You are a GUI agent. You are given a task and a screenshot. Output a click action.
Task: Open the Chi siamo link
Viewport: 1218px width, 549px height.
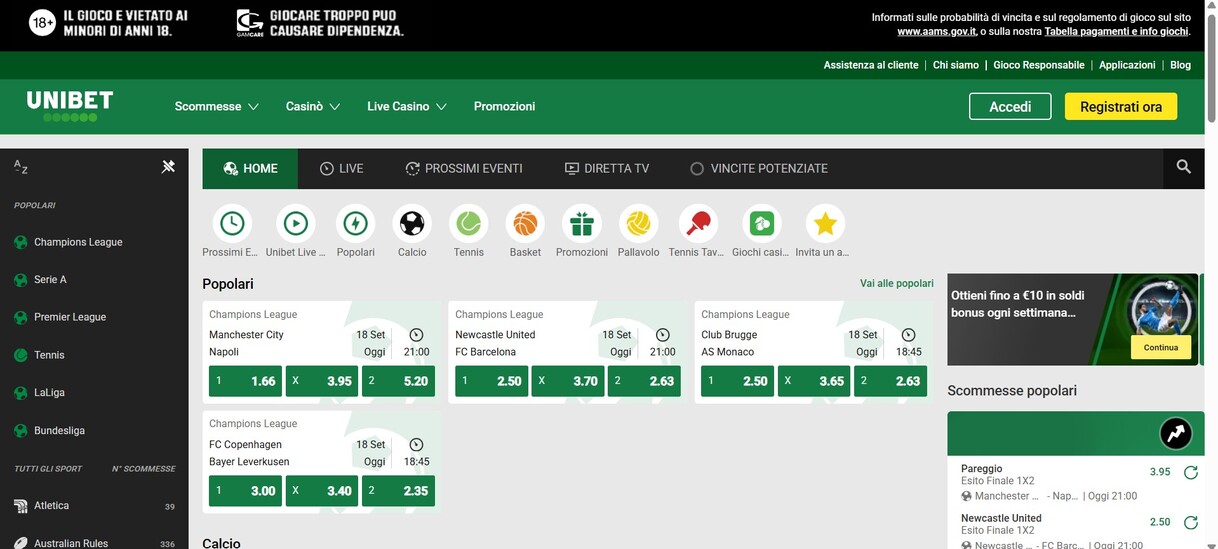(956, 65)
